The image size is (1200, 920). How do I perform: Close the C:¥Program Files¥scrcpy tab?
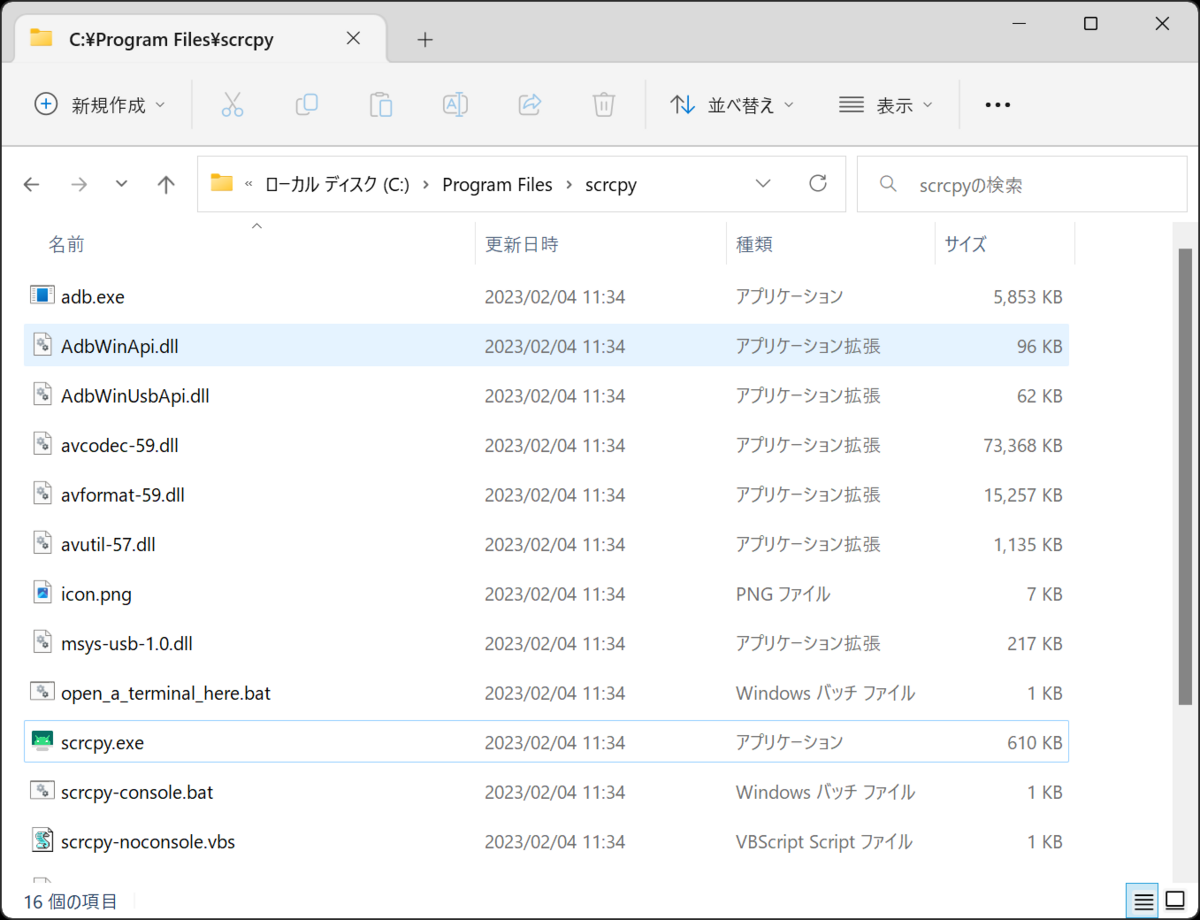pyautogui.click(x=353, y=39)
